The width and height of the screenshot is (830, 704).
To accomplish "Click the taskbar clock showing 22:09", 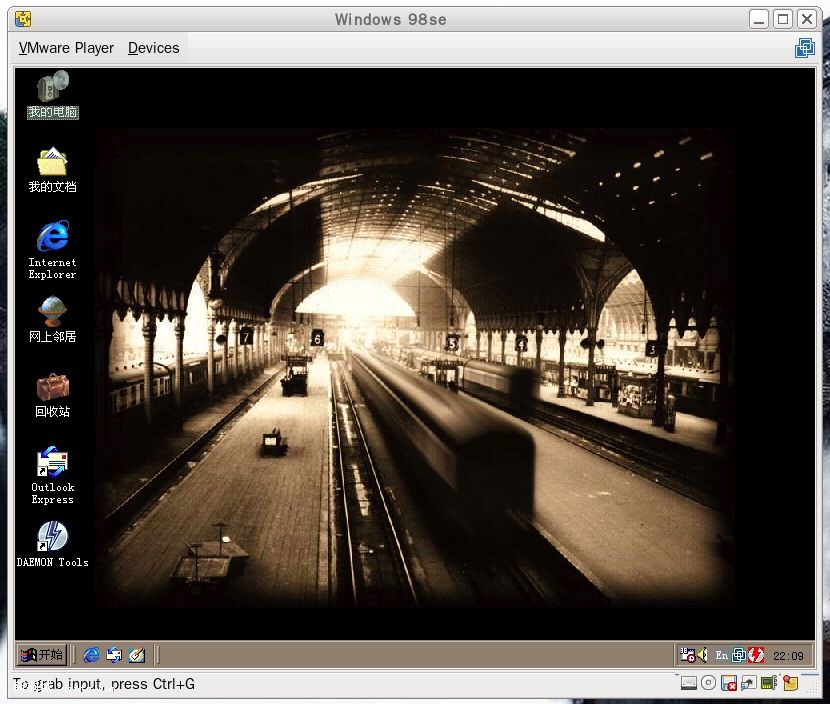I will point(788,656).
